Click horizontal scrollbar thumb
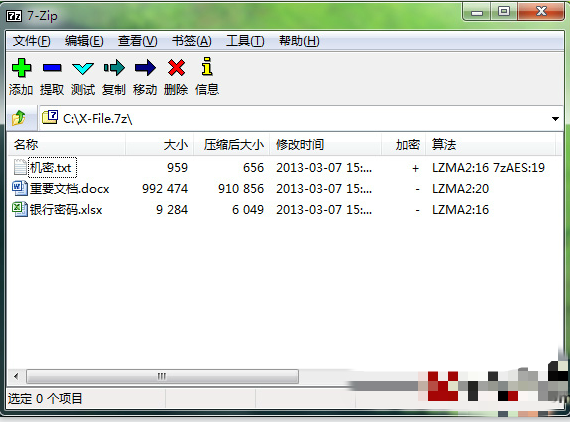Viewport: 570px width, 422px height. (x=162, y=376)
